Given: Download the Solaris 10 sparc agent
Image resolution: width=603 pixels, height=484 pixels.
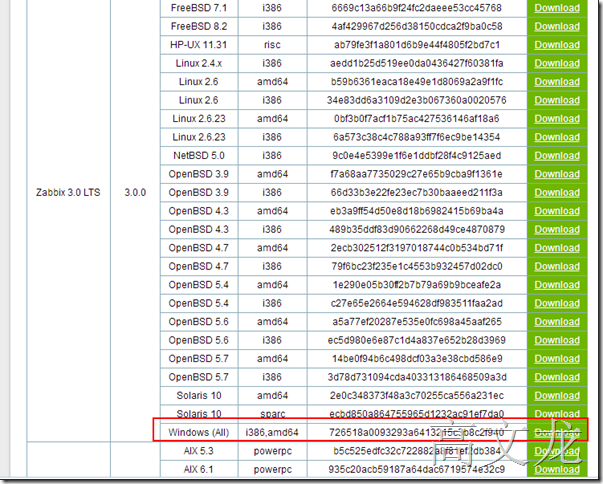Looking at the screenshot, I should [x=557, y=414].
